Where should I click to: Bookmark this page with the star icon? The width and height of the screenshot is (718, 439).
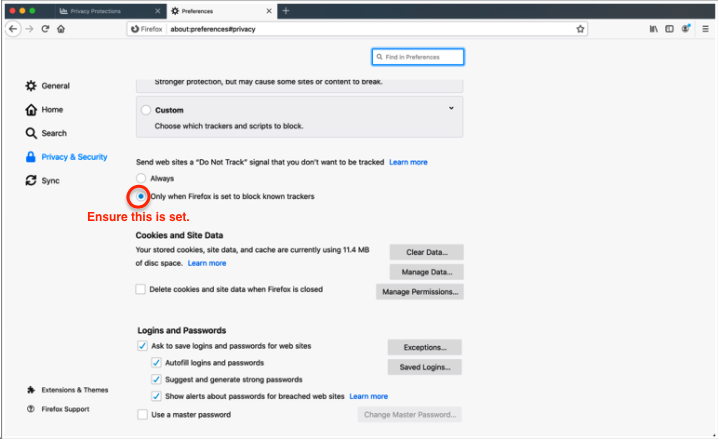[580, 29]
